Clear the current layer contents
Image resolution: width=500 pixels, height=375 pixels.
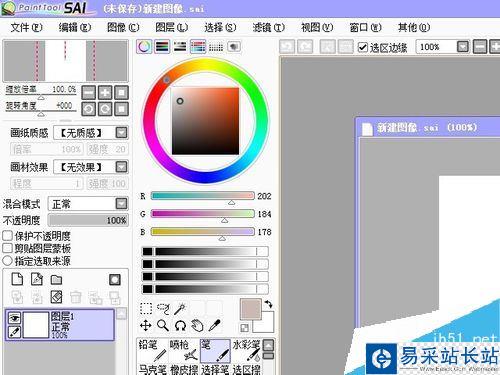tap(56, 297)
